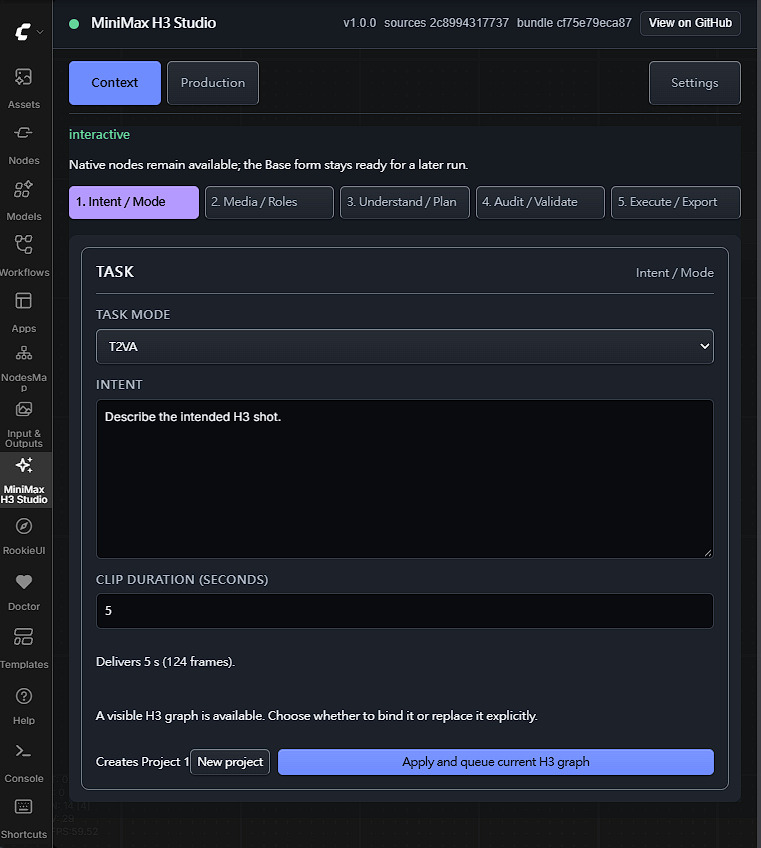Viewport: 761px width, 848px height.
Task: Open the Assets sidebar panel
Action: point(24,88)
